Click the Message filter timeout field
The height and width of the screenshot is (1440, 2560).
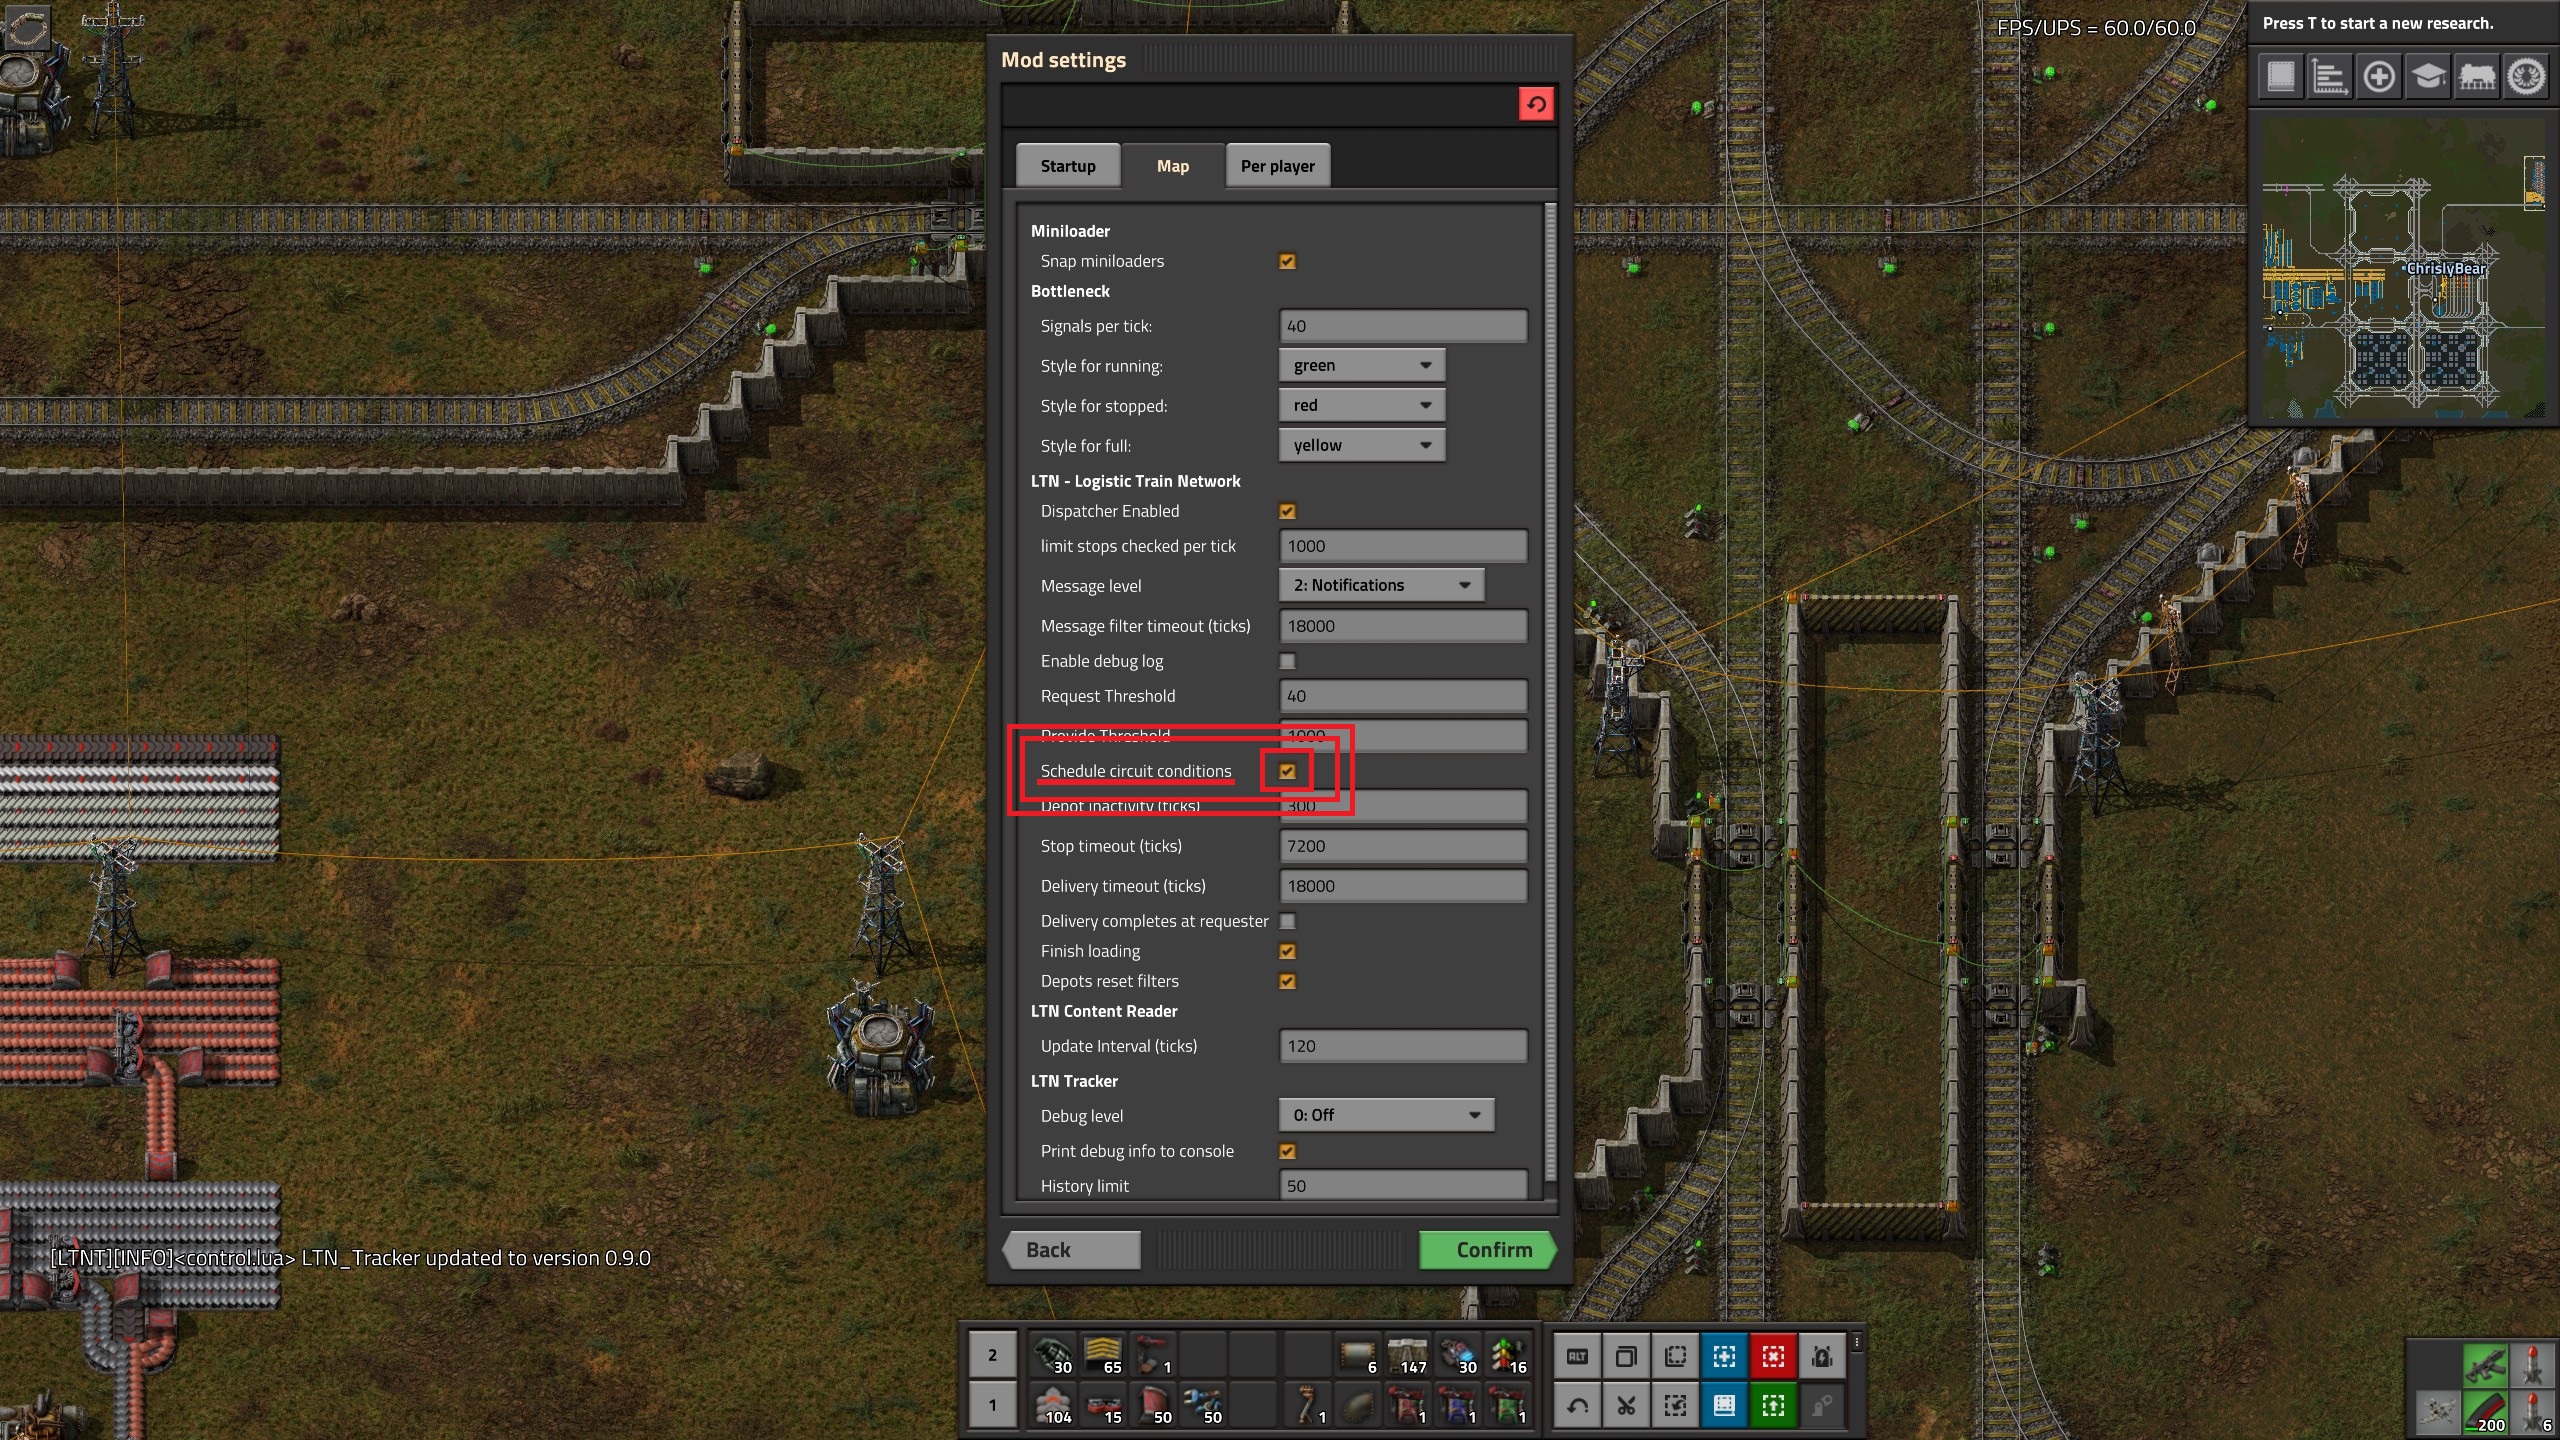pyautogui.click(x=1403, y=626)
